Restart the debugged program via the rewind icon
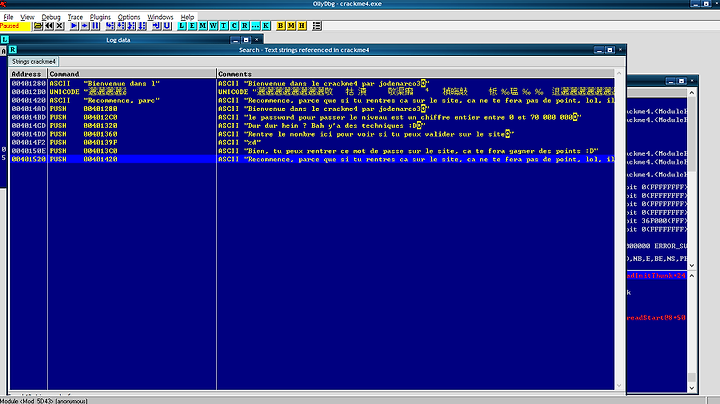The image size is (720, 404). tap(49, 26)
